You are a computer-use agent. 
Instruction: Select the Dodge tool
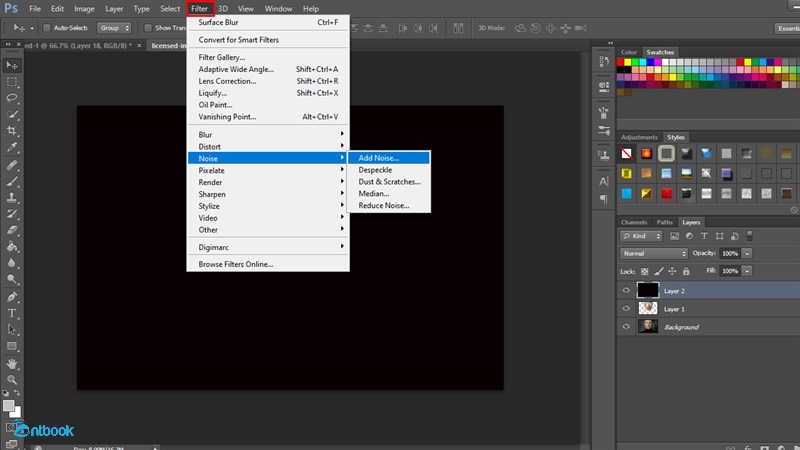point(12,279)
